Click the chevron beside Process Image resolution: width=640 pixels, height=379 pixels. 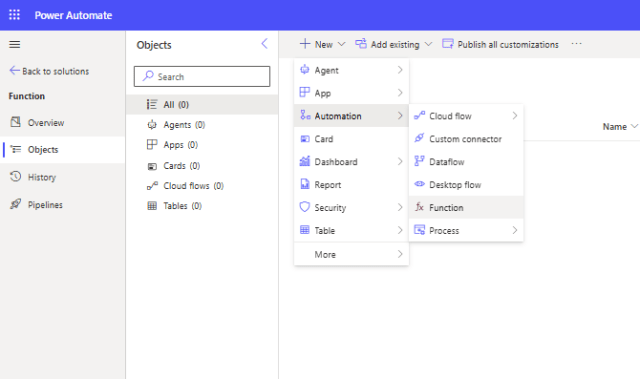515,230
